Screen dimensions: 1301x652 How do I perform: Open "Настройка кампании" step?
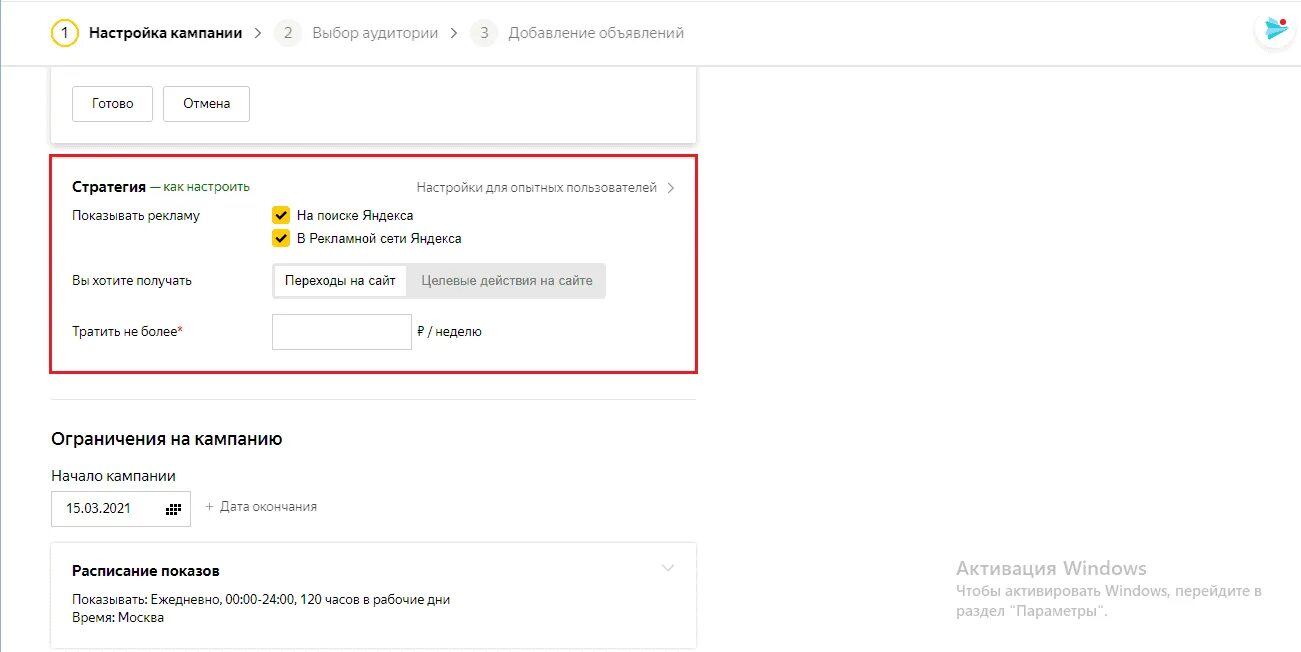click(165, 33)
